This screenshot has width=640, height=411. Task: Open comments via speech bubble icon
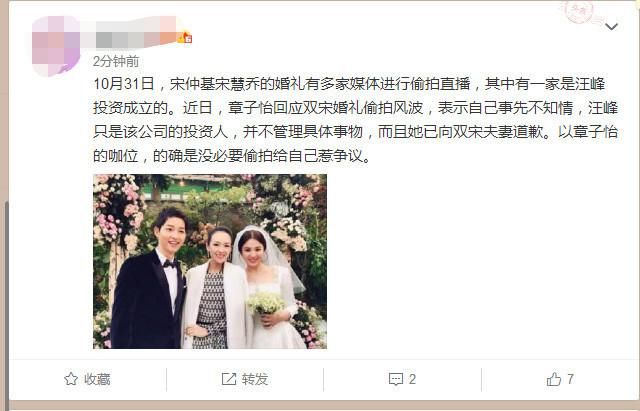click(x=396, y=380)
